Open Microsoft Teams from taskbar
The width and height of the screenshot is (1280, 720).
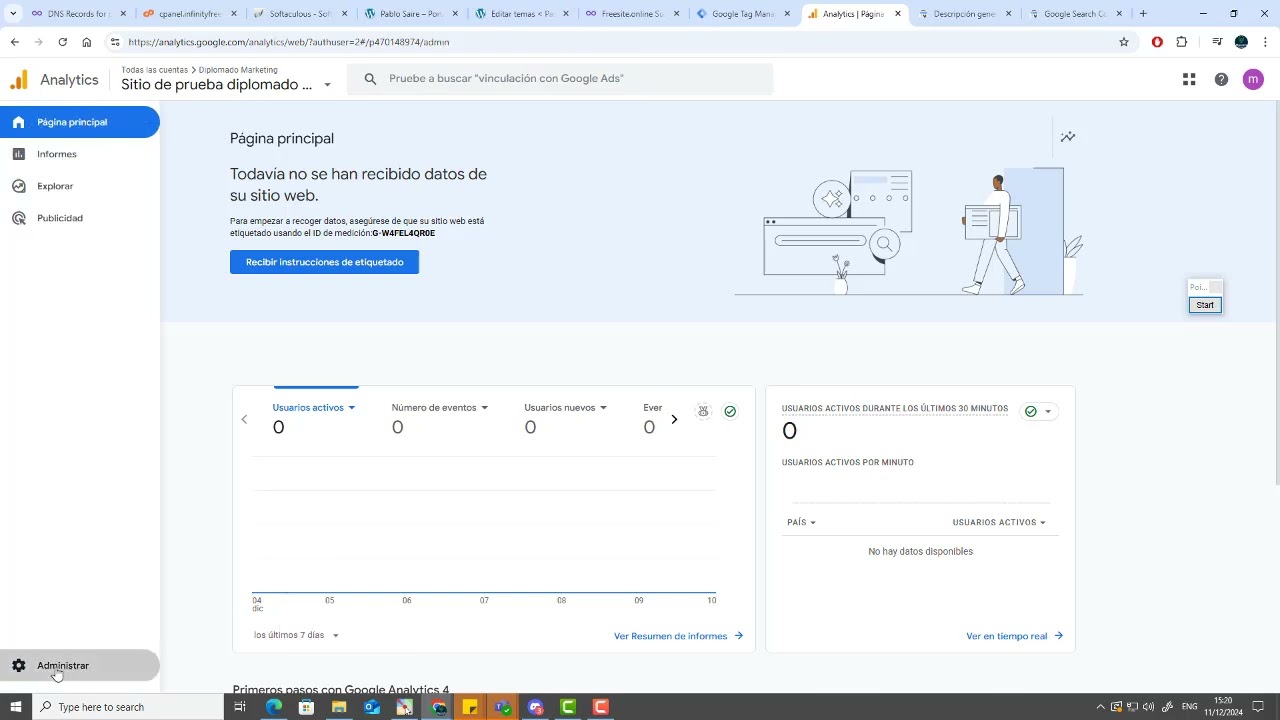pyautogui.click(x=503, y=707)
